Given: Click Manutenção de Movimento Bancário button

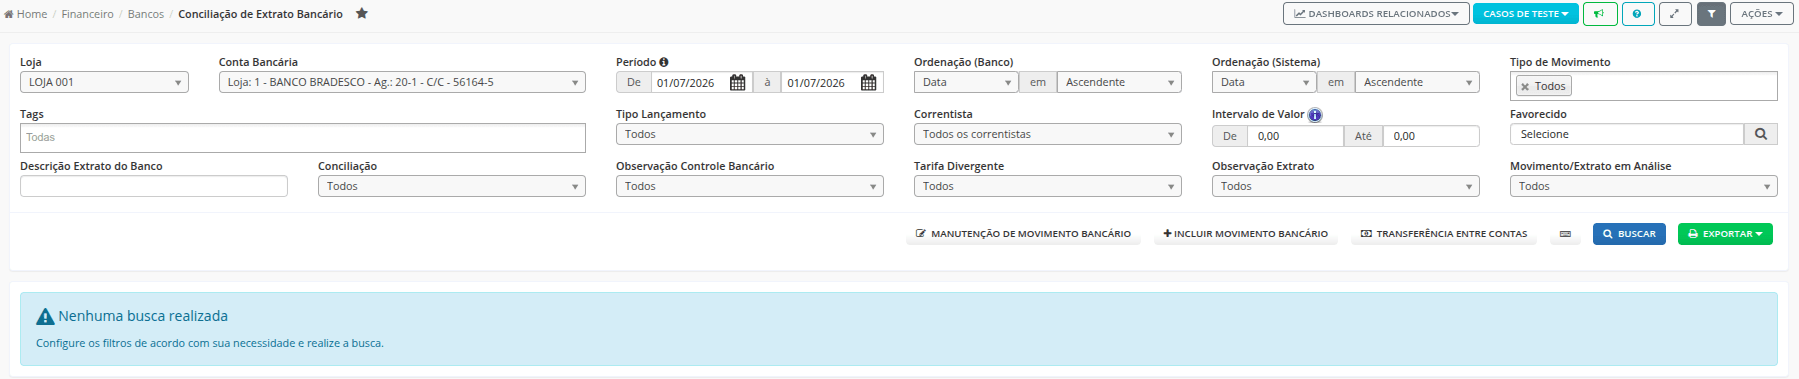Looking at the screenshot, I should tap(1023, 234).
